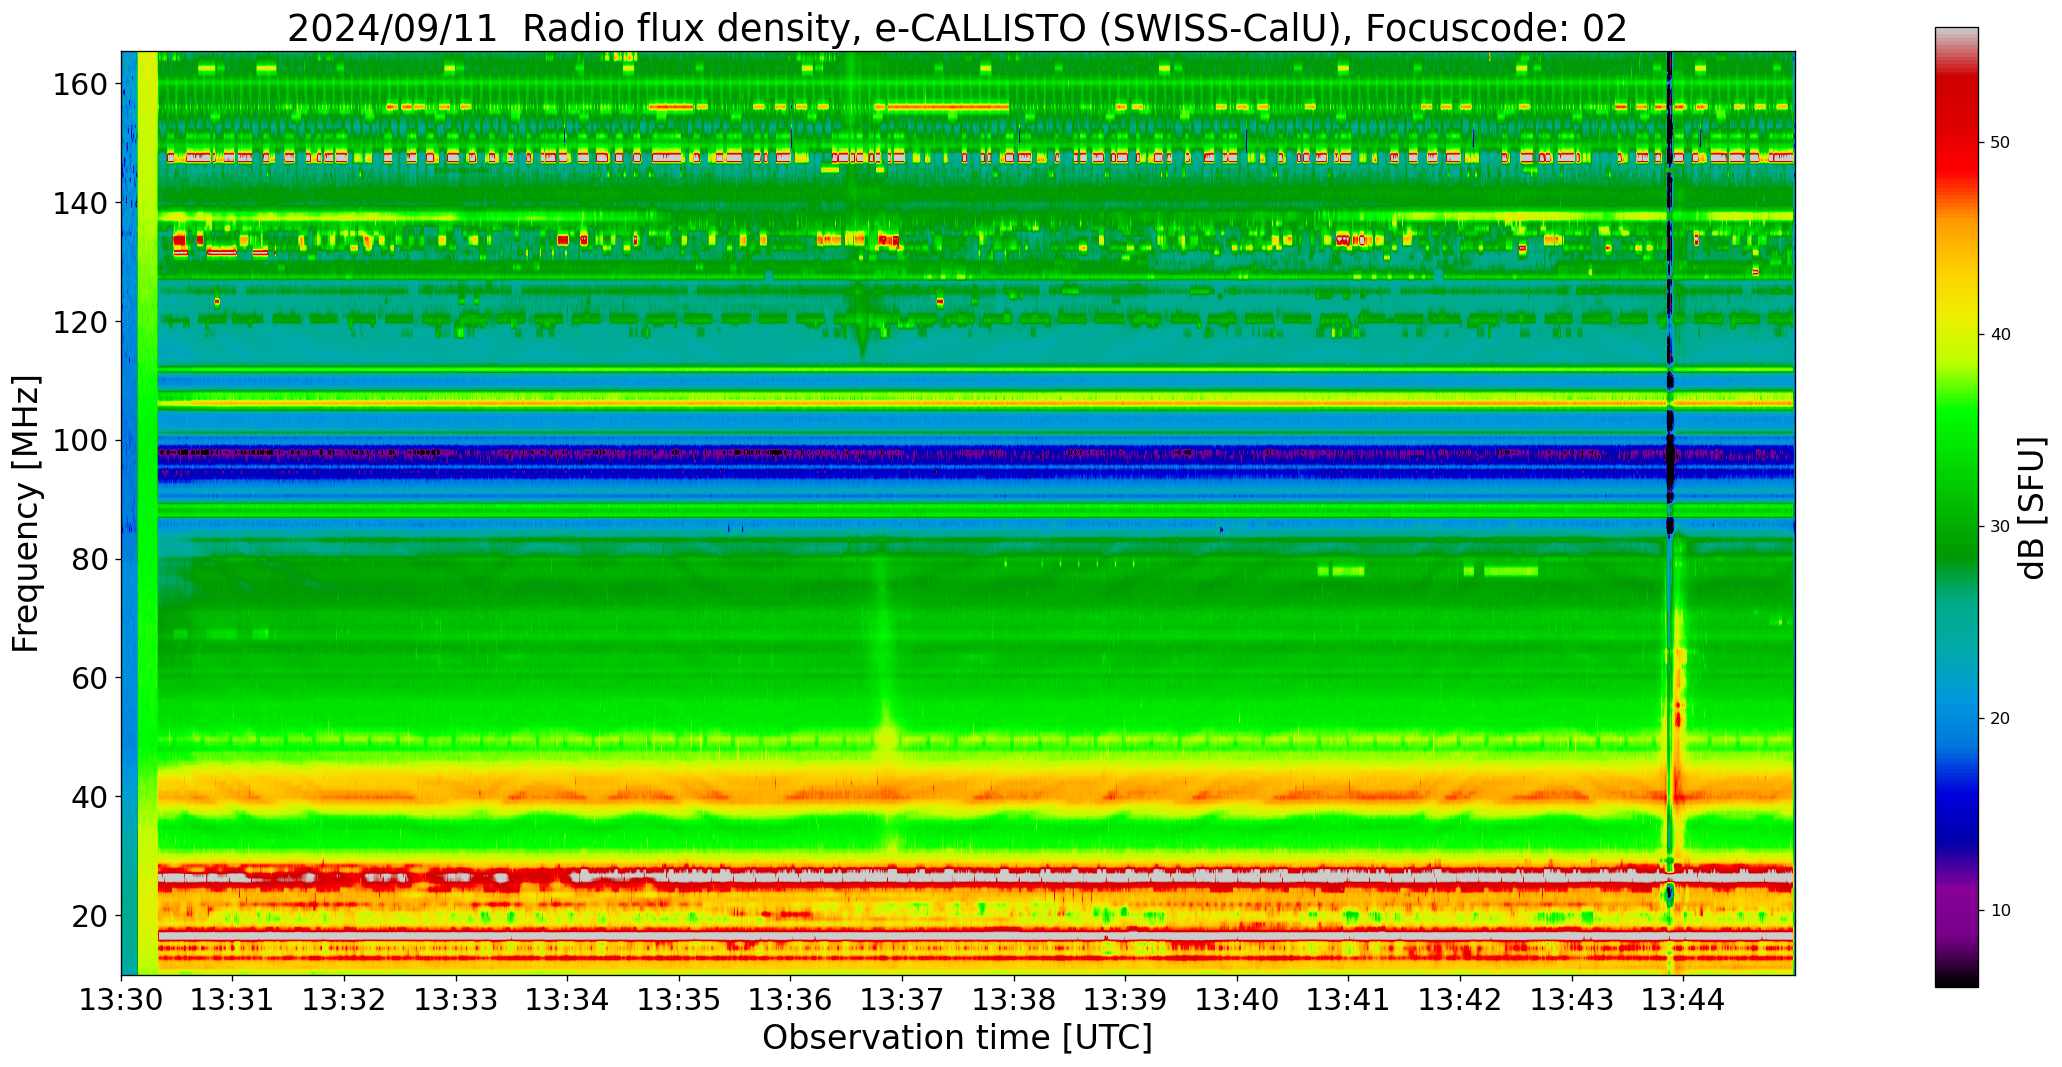Click the colorbar 20 tick label

pyautogui.click(x=2000, y=719)
